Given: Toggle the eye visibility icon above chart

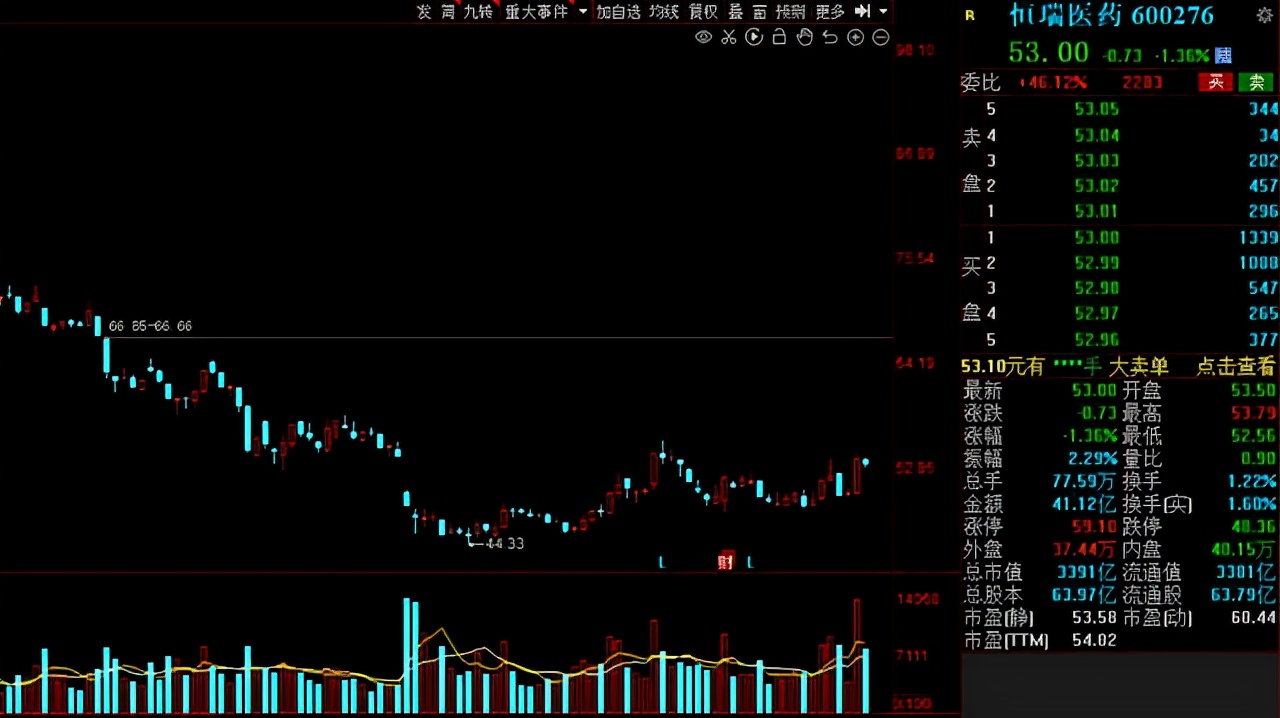Looking at the screenshot, I should click(703, 37).
